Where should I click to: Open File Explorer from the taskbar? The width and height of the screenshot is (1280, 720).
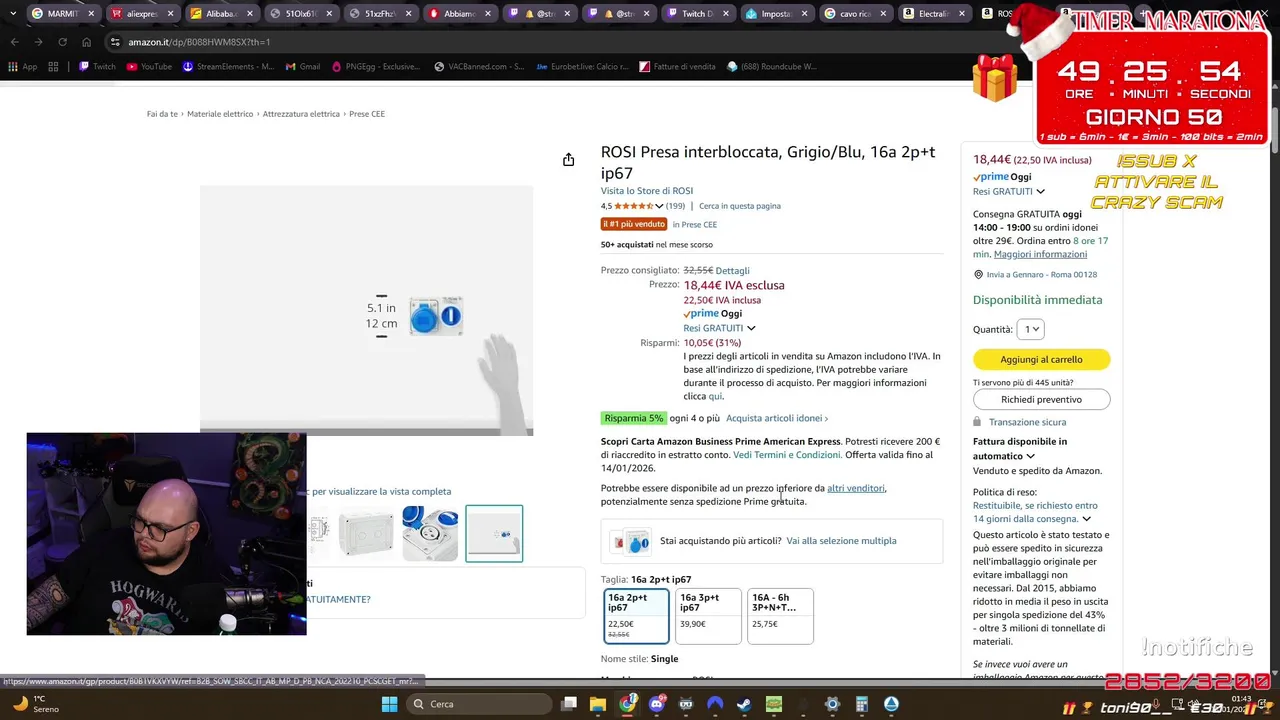pos(597,704)
